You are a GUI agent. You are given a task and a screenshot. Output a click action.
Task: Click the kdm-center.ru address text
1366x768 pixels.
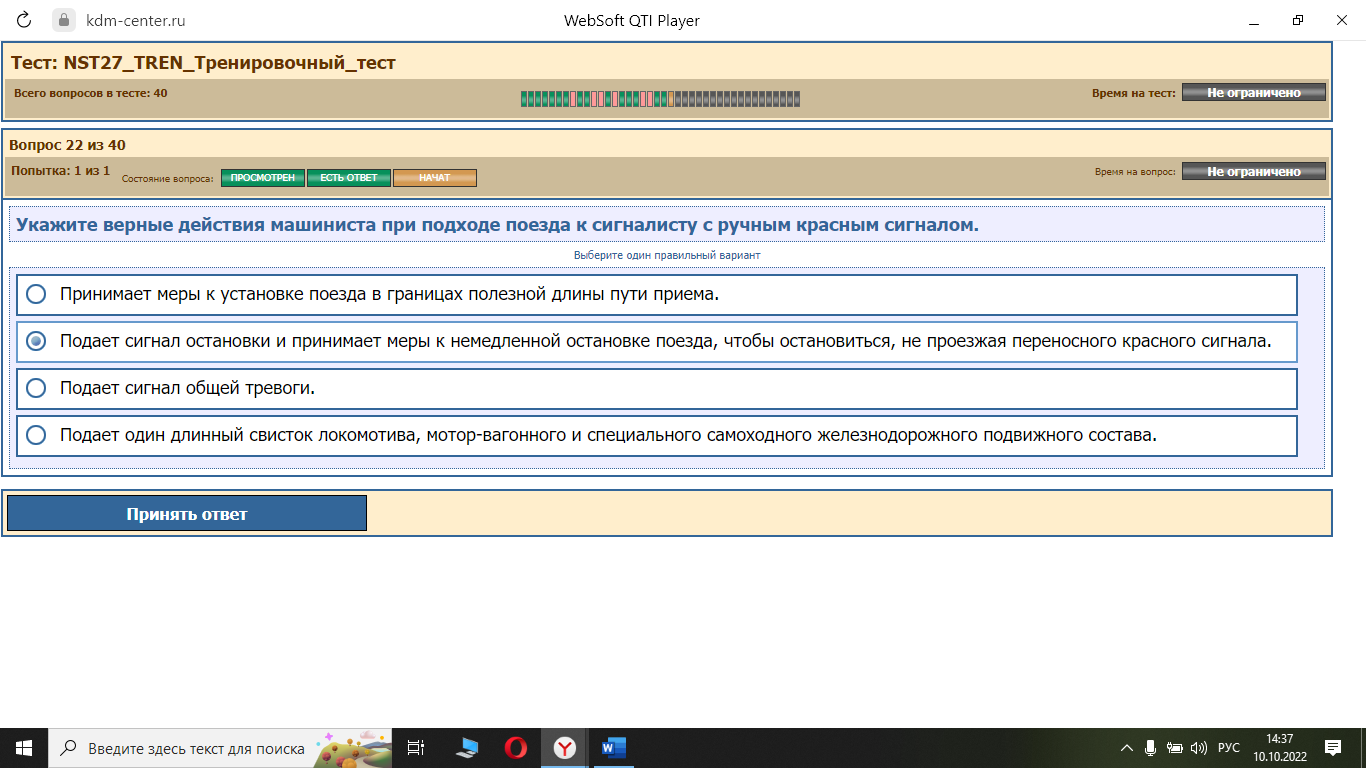point(135,20)
